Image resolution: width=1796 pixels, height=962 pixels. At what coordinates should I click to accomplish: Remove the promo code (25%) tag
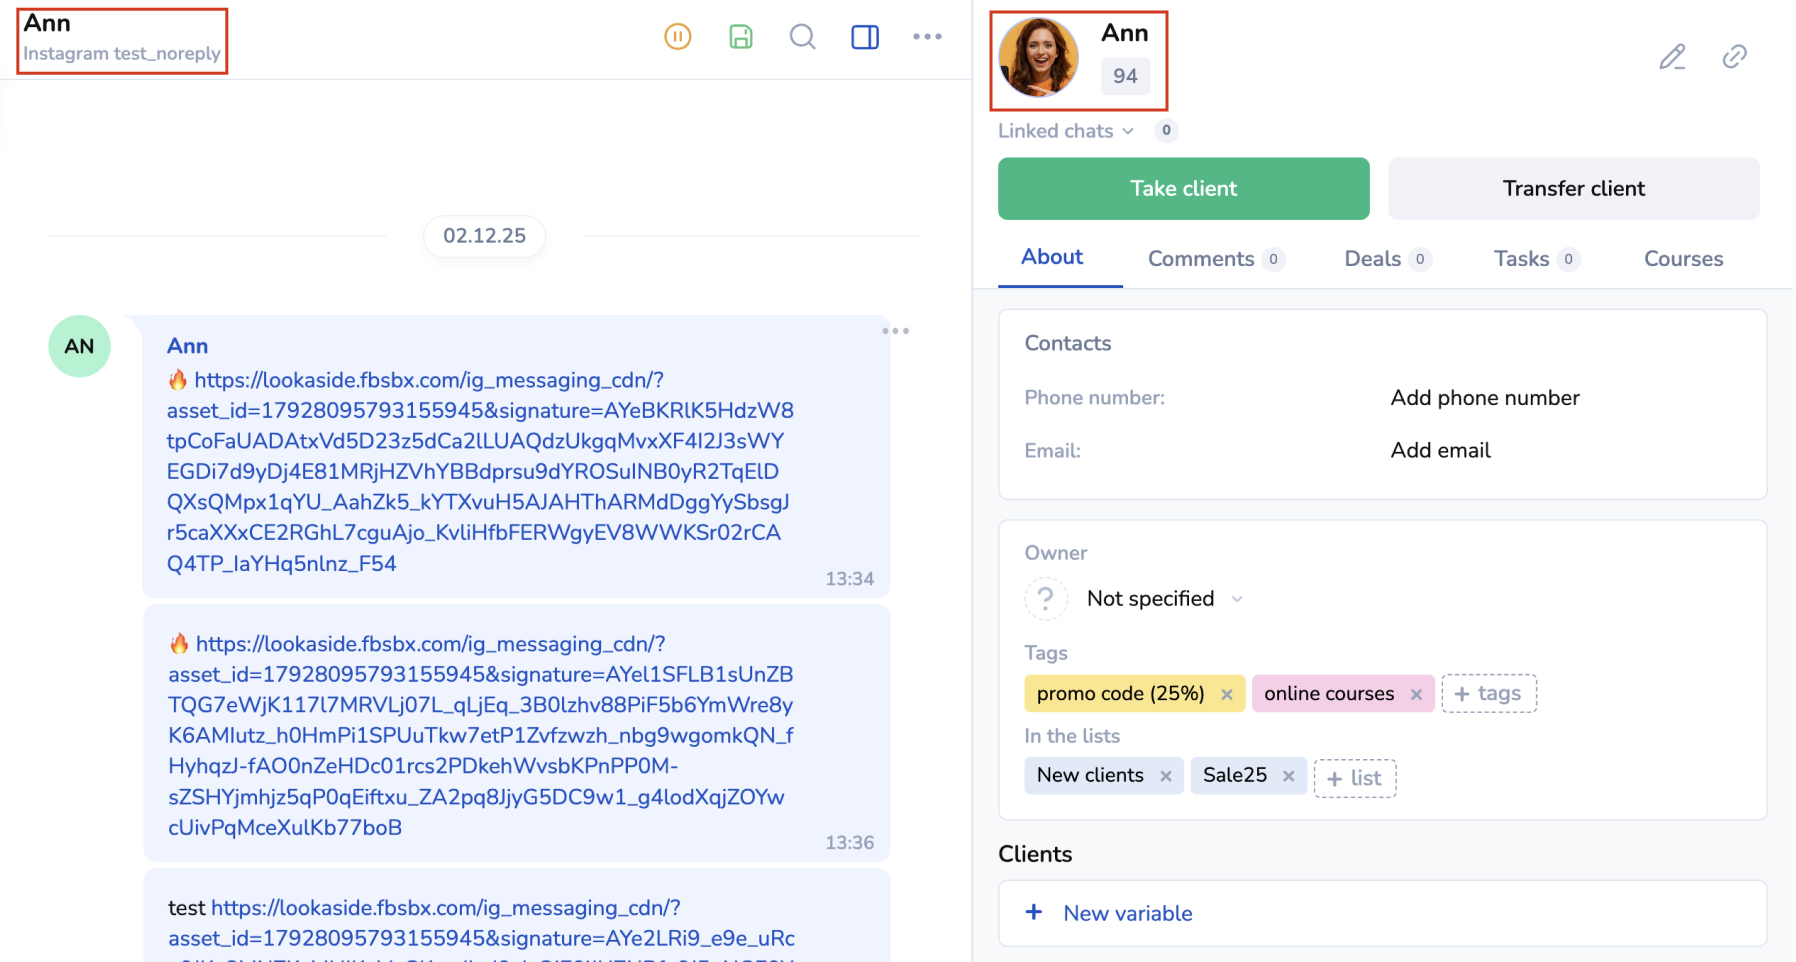pyautogui.click(x=1227, y=694)
